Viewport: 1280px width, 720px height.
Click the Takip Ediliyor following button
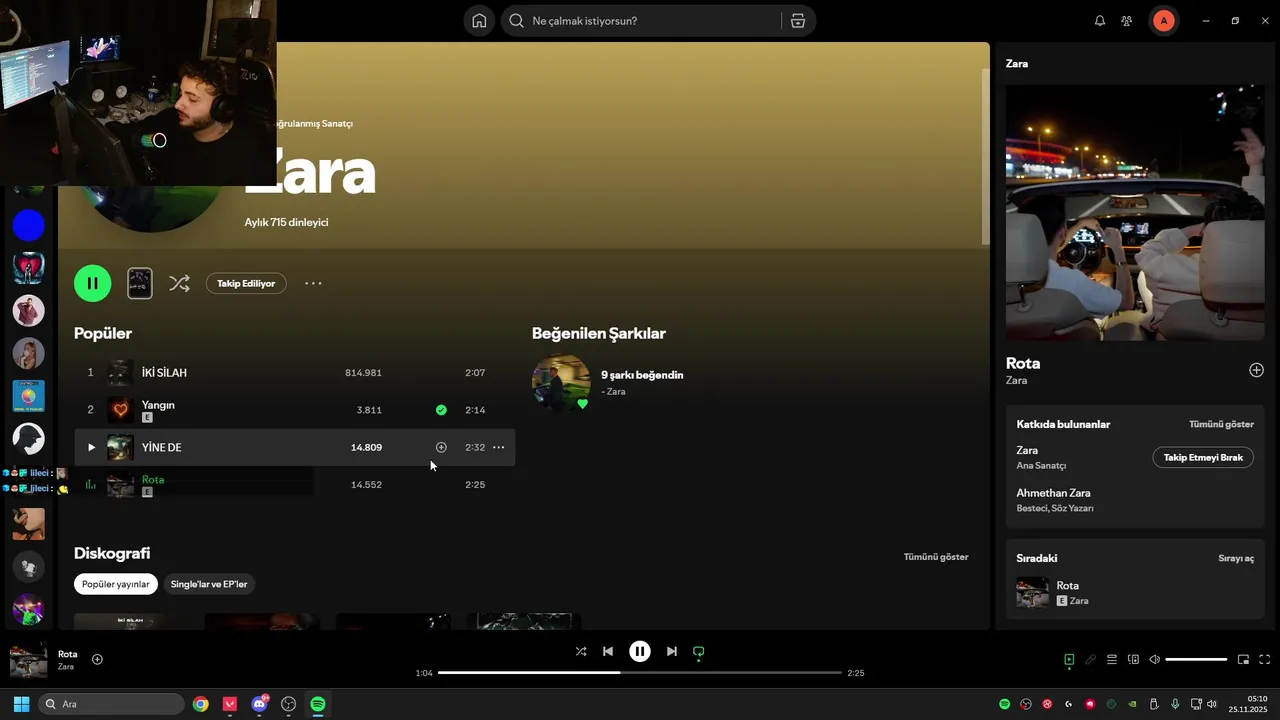tap(246, 283)
